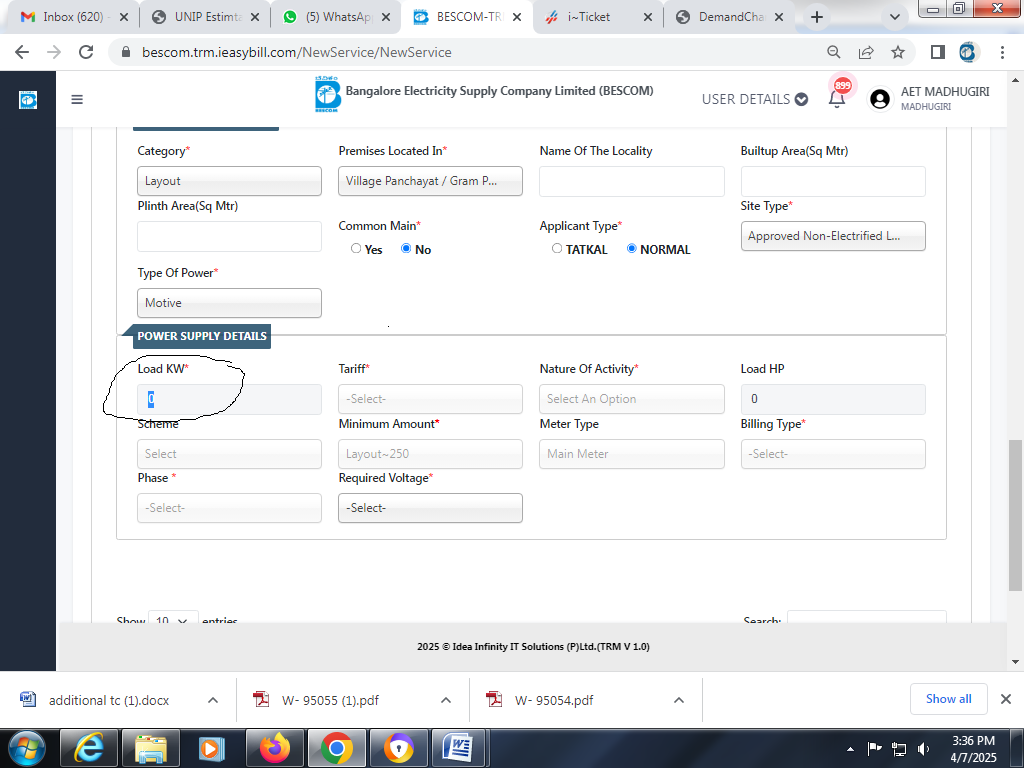Viewport: 1024px width, 768px height.
Task: Open the Premises Located In dropdown
Action: (x=430, y=181)
